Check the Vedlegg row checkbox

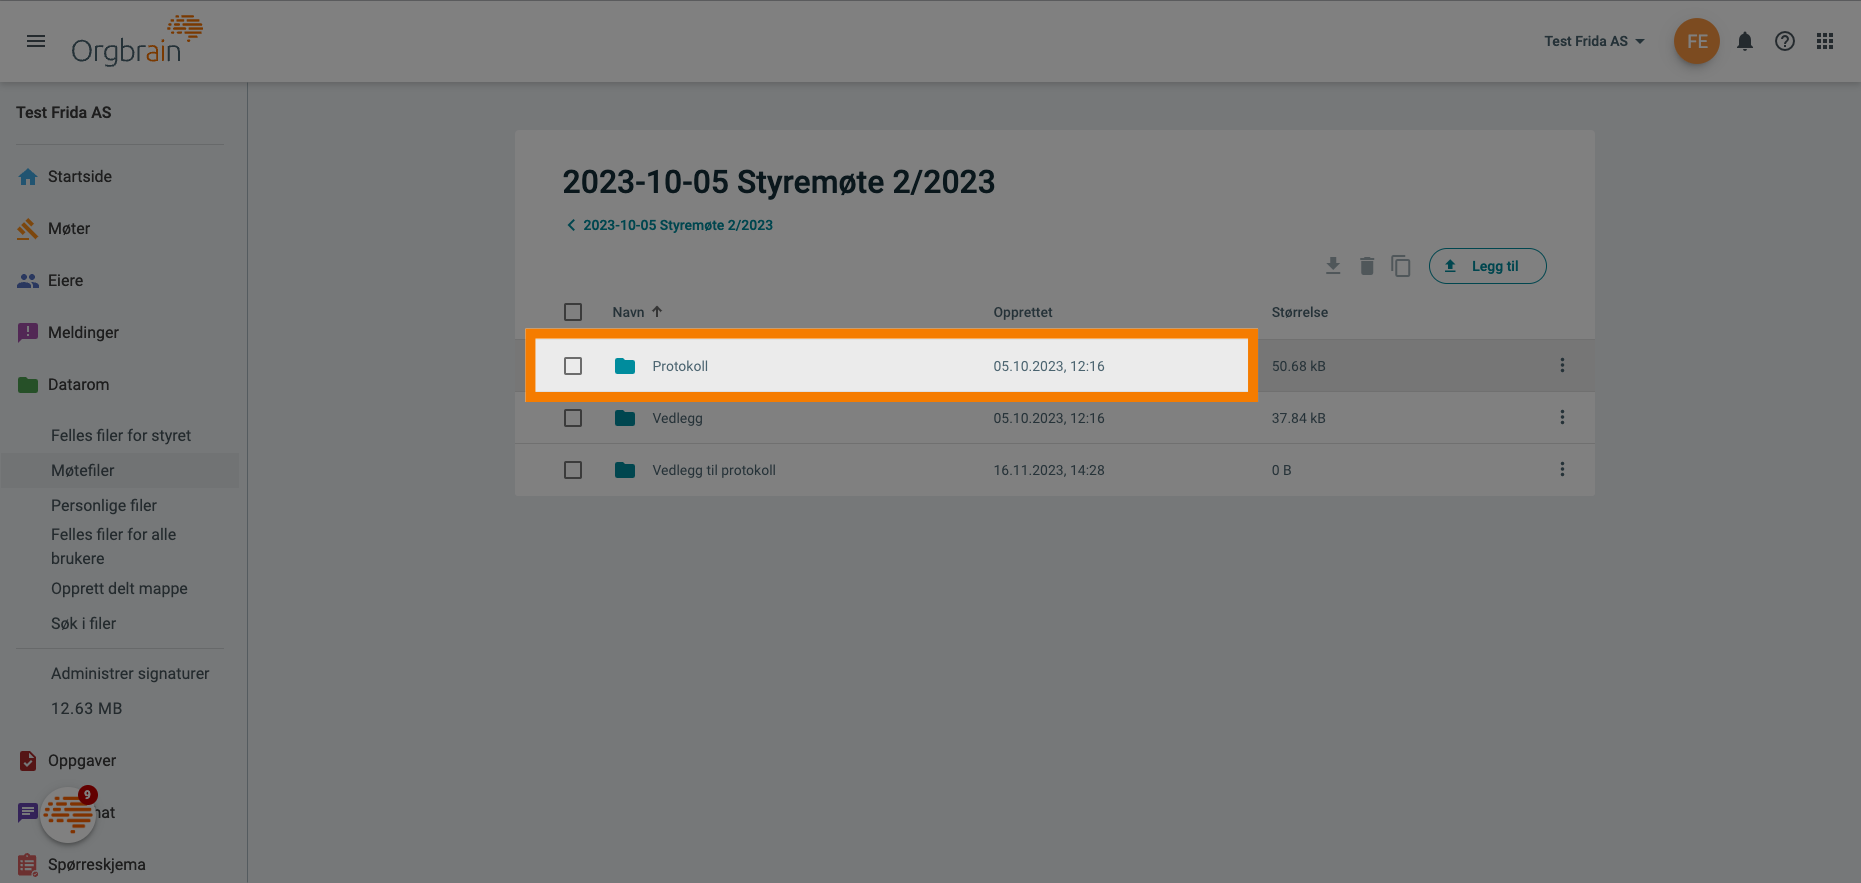(573, 418)
